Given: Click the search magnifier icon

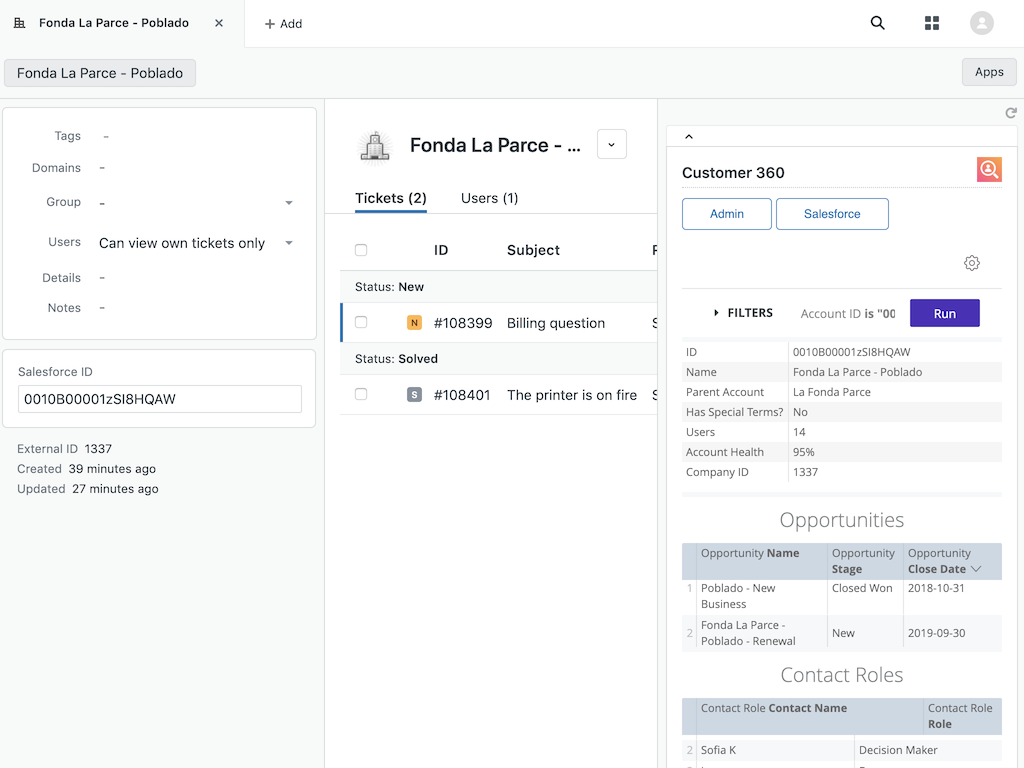Looking at the screenshot, I should point(878,23).
